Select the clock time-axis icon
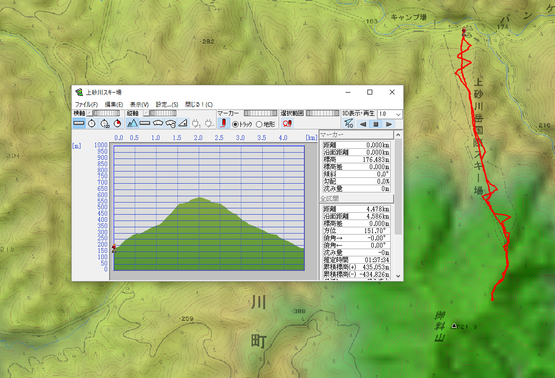Screen dimensions: 555x378 coord(92,123)
